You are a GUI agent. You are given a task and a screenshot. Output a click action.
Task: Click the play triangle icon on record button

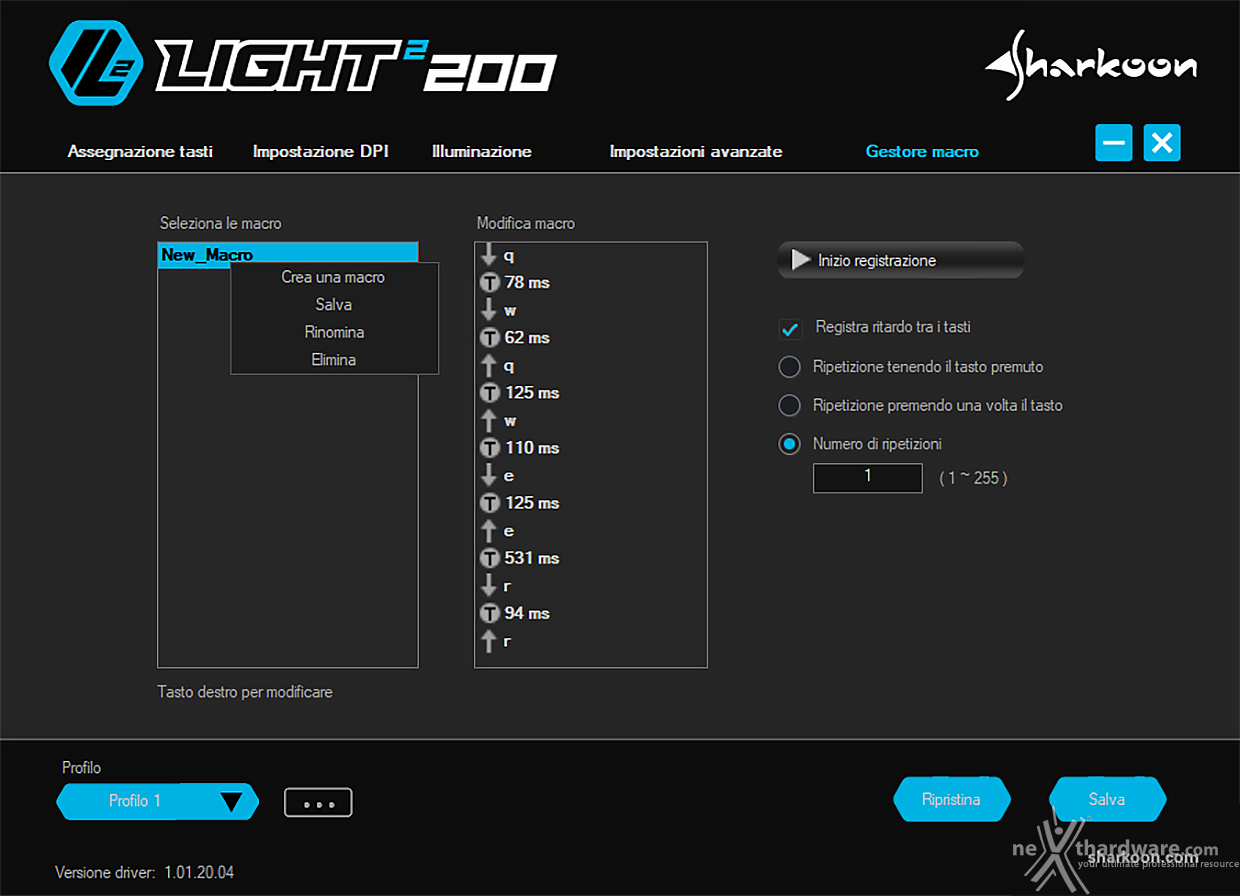(801, 260)
